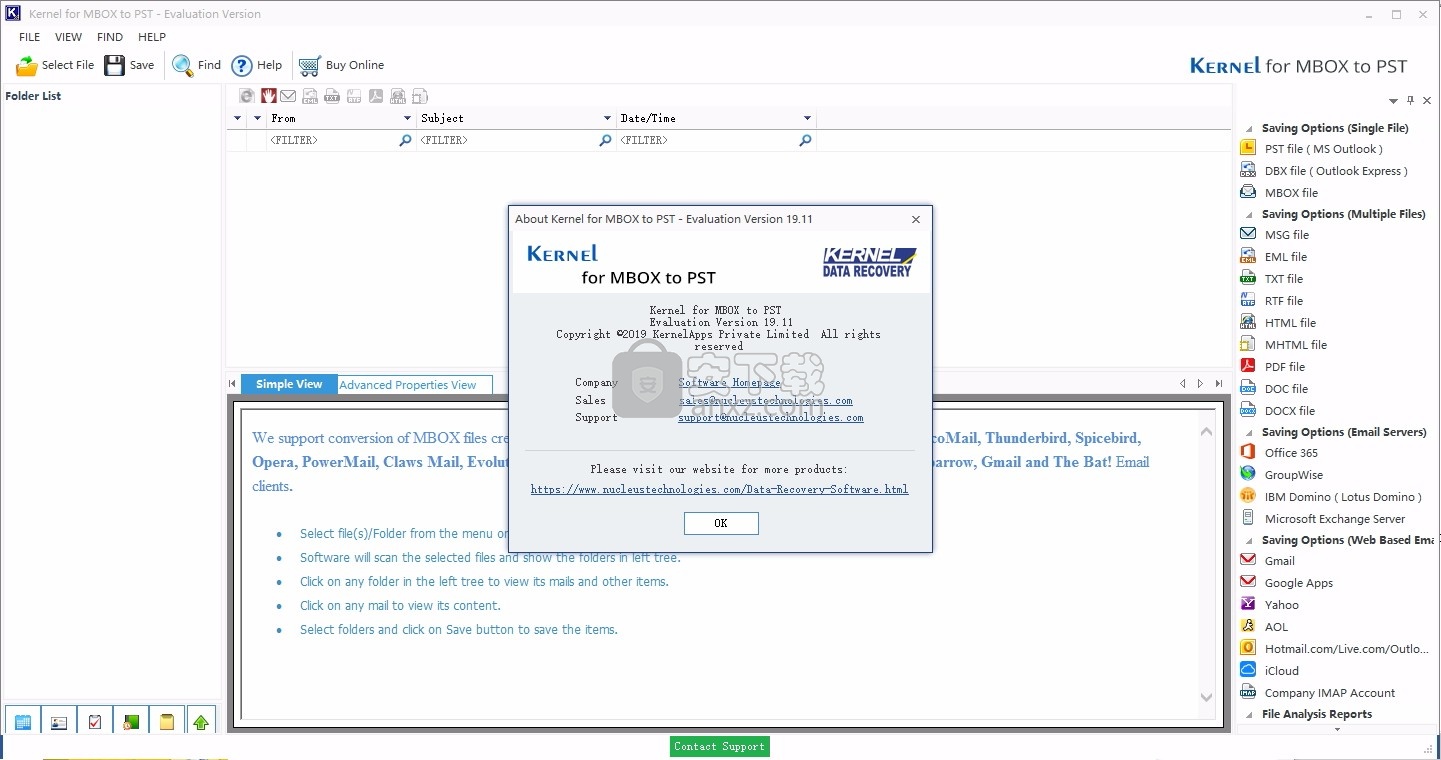
Task: Collapse Saving Options (Web Based Email) group
Action: [x=1249, y=540]
